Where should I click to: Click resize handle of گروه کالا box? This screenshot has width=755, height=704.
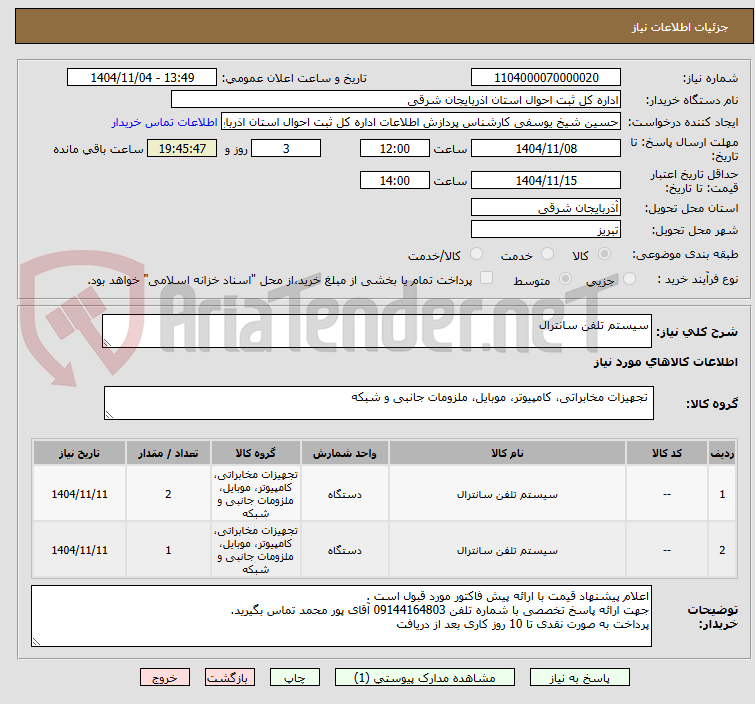coord(109,415)
